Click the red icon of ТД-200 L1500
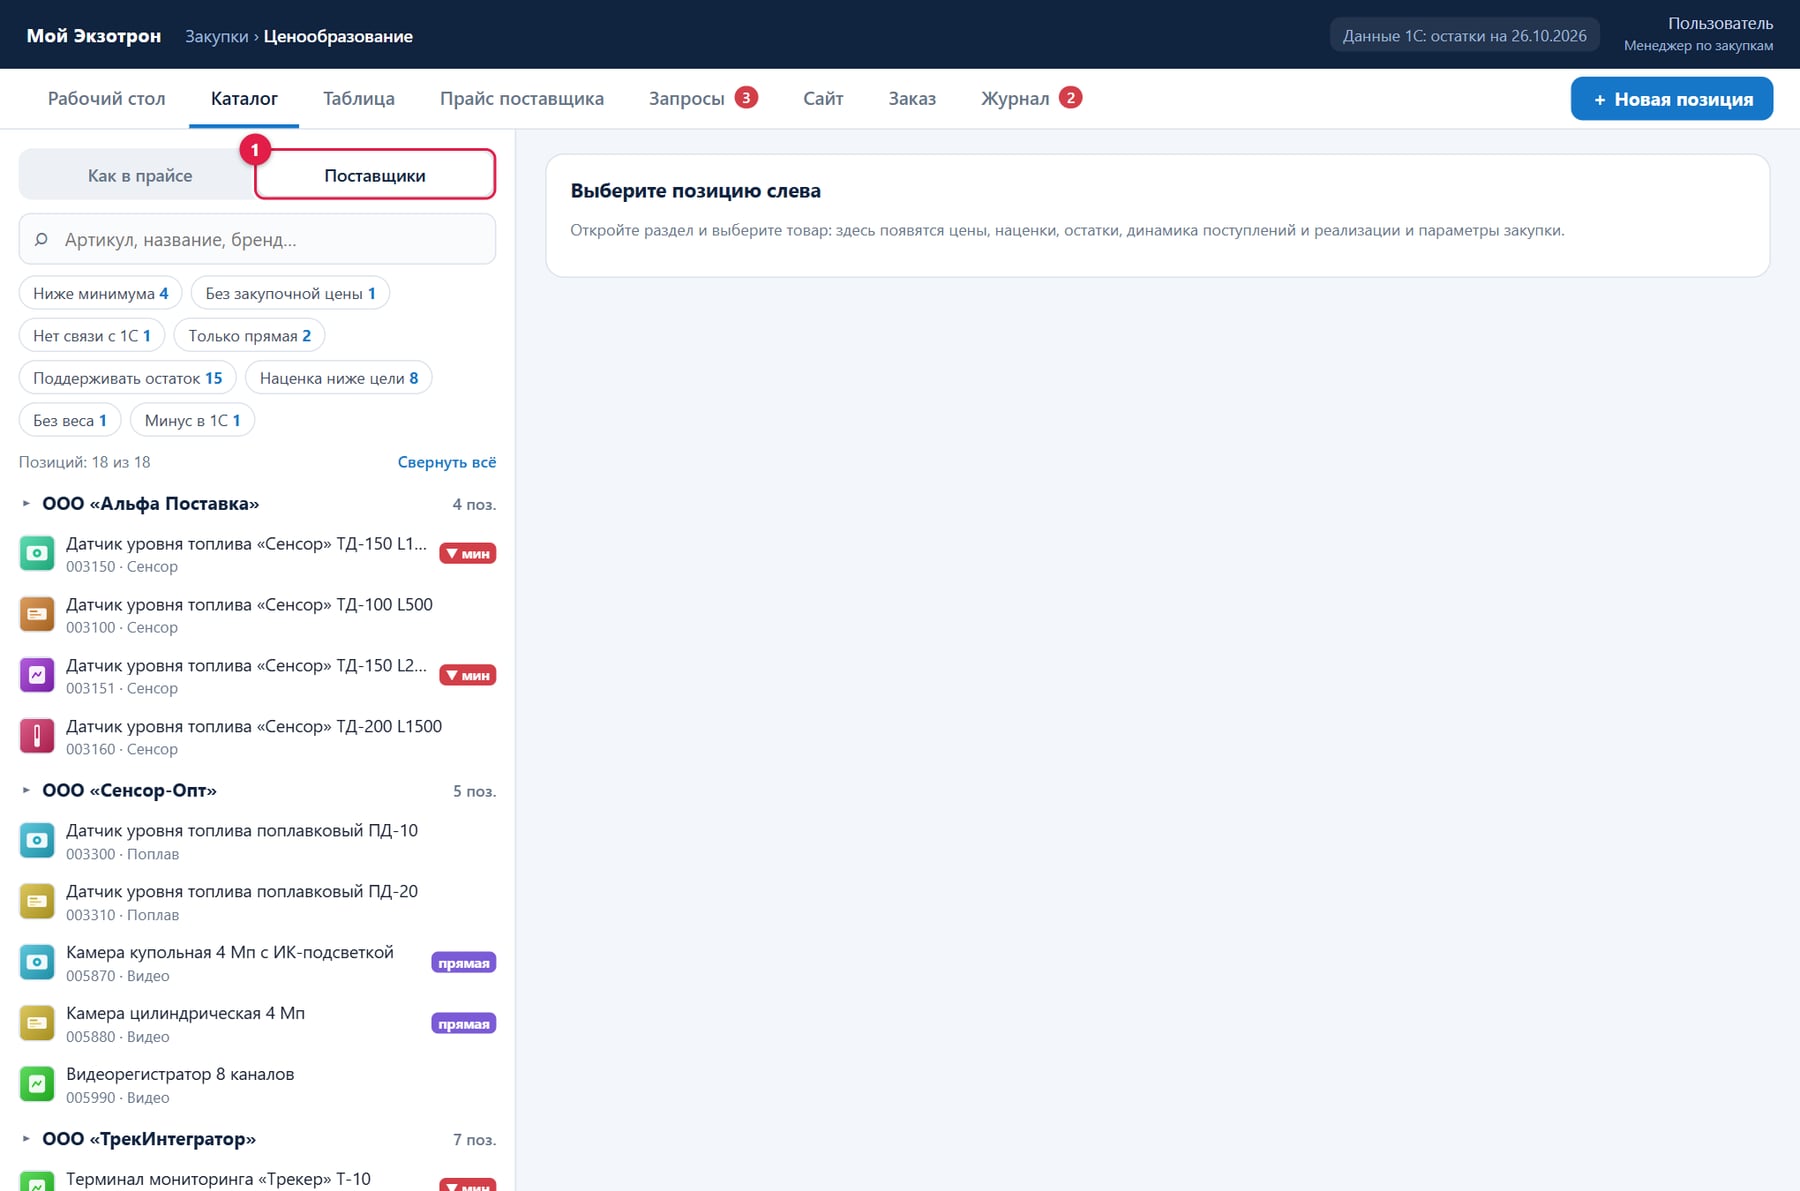The width and height of the screenshot is (1800, 1191). click(x=37, y=737)
